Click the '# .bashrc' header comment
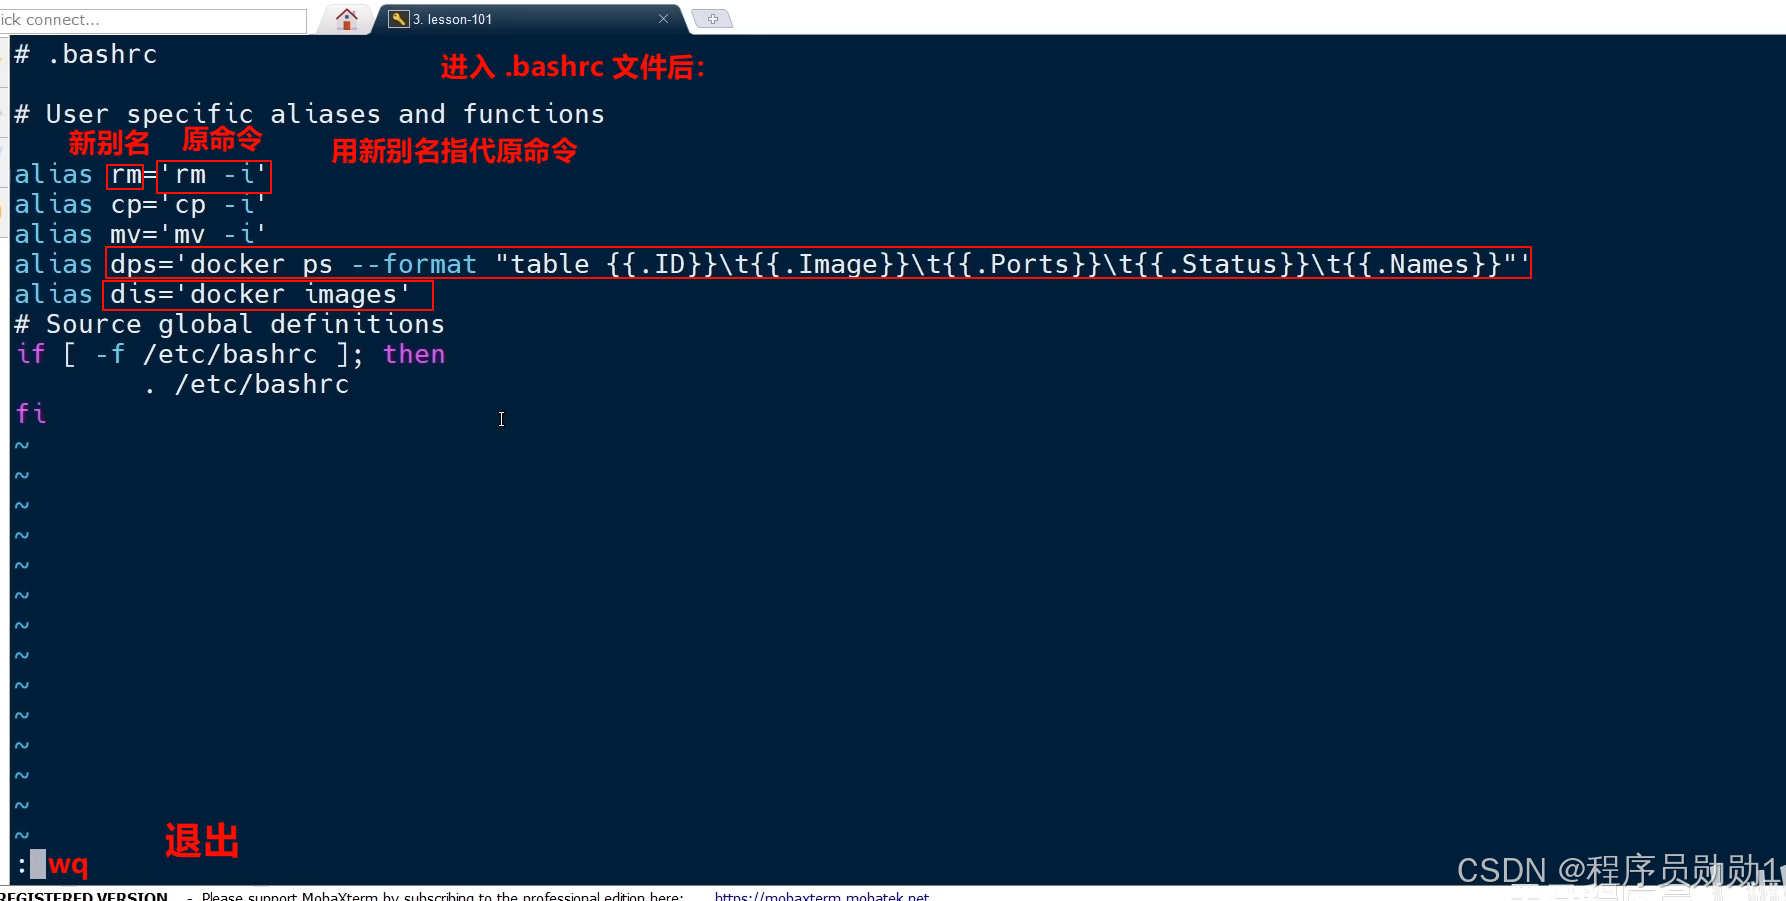 click(x=86, y=54)
